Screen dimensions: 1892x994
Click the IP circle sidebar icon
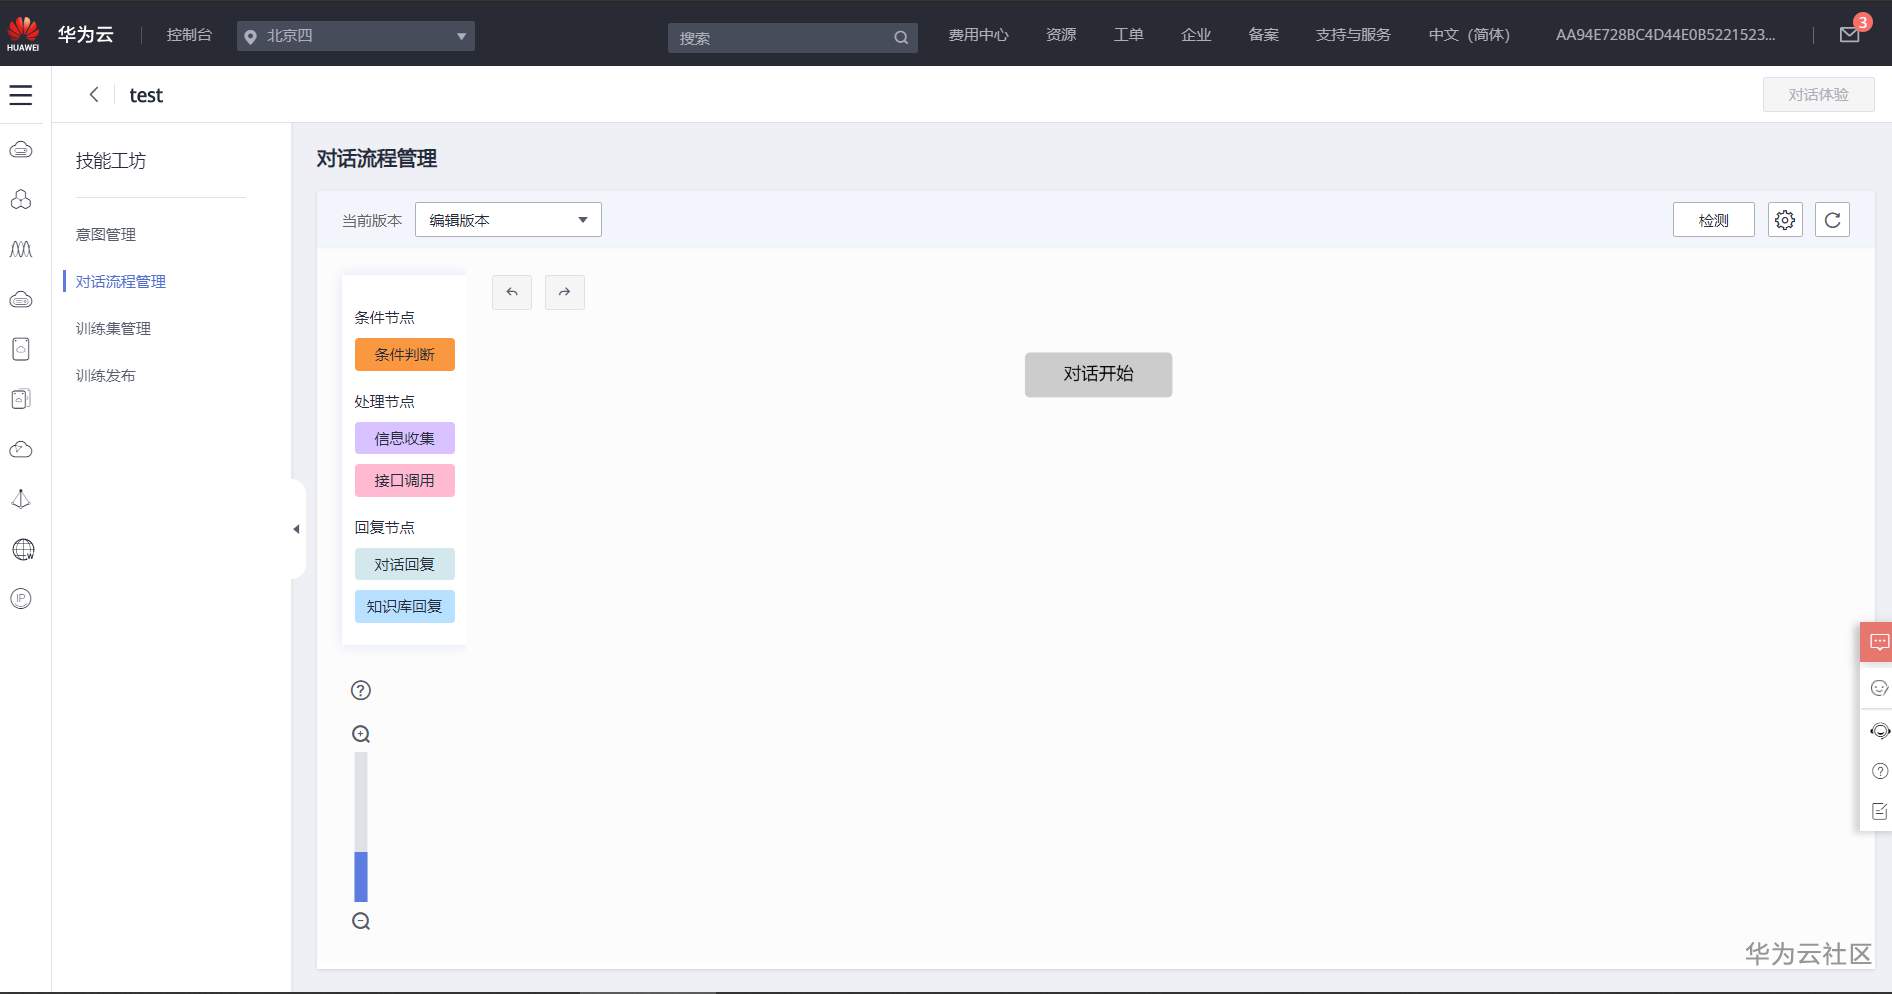(21, 598)
